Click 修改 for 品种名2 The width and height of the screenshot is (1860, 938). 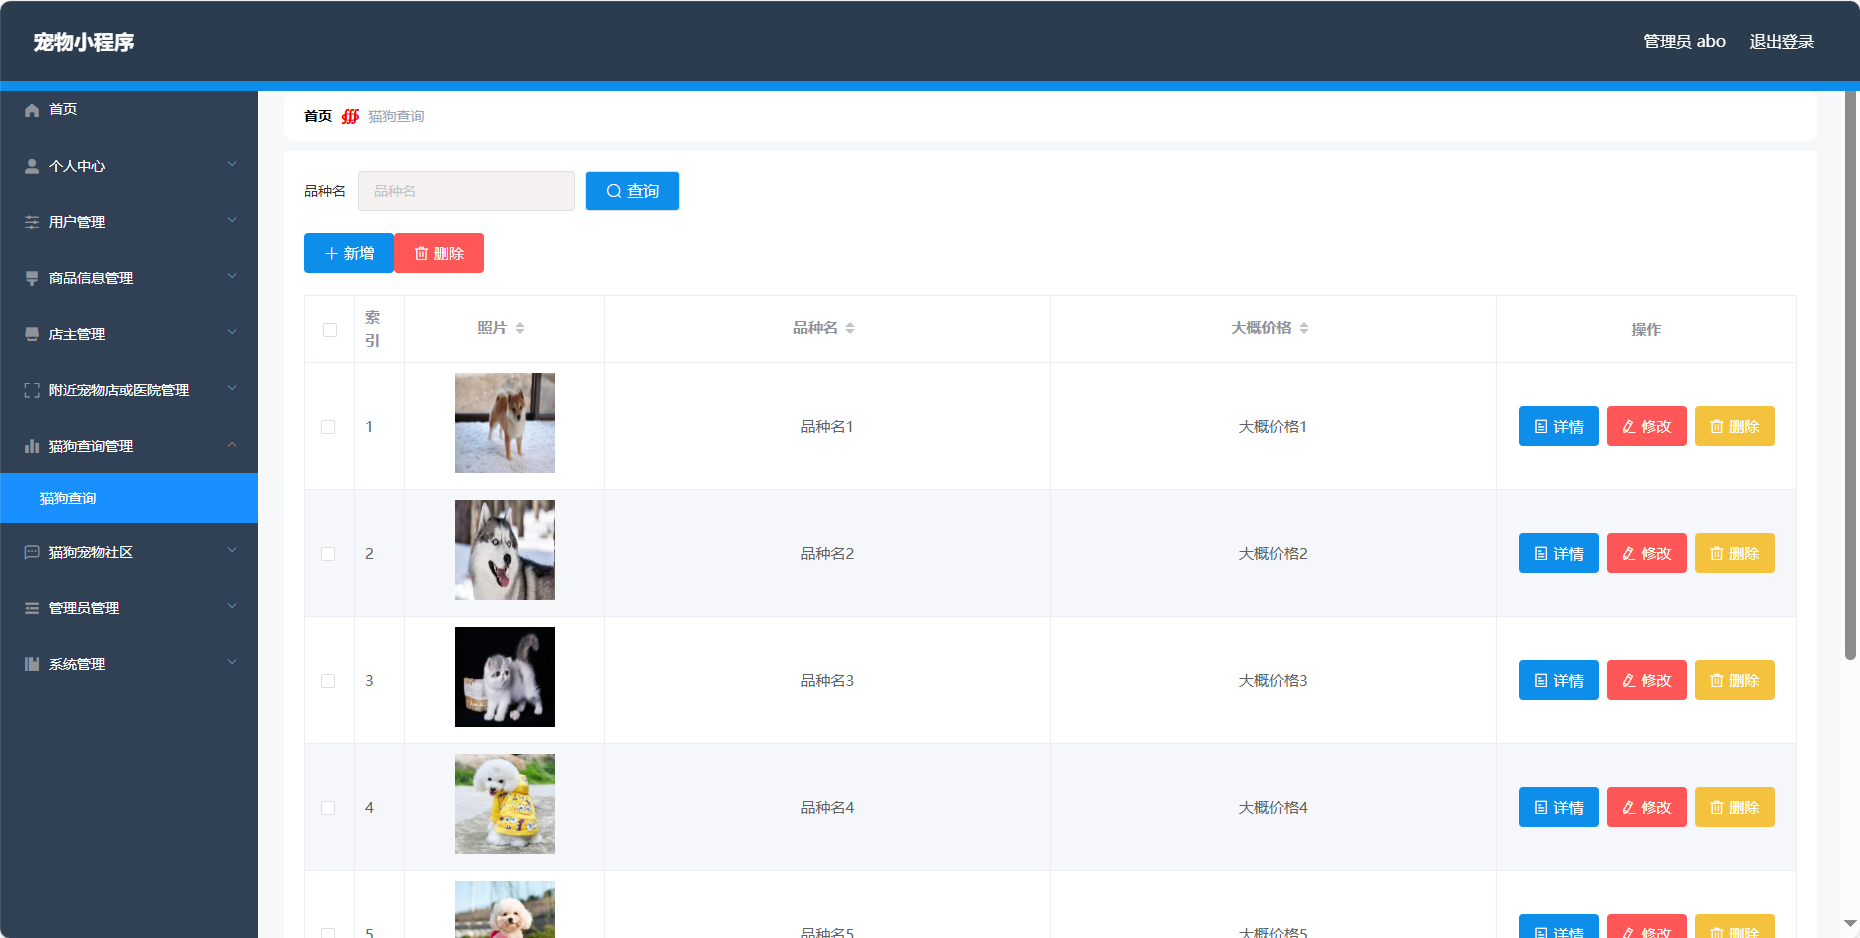point(1647,553)
